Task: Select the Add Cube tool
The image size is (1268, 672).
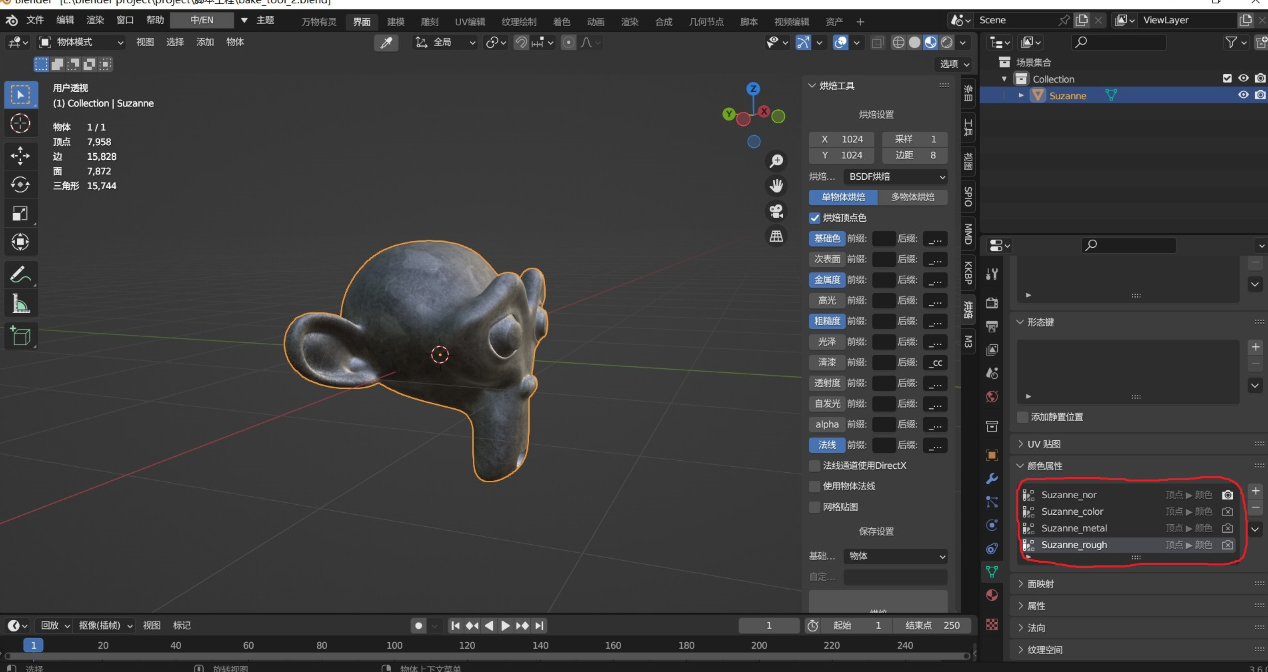Action: tap(20, 335)
